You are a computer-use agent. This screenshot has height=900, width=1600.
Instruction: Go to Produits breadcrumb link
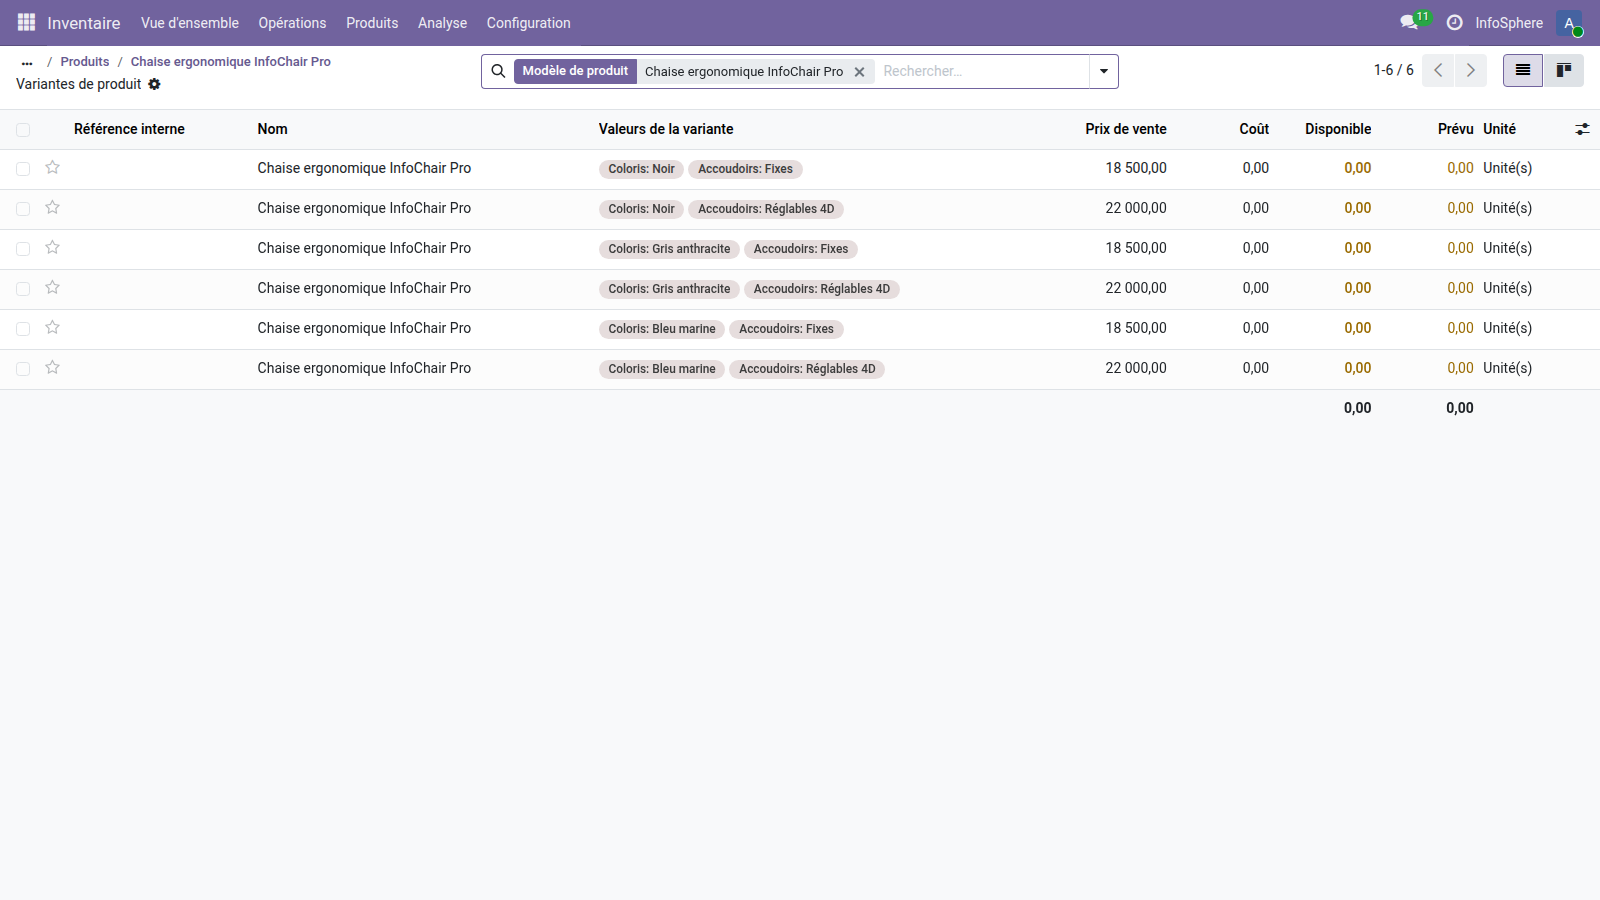85,62
